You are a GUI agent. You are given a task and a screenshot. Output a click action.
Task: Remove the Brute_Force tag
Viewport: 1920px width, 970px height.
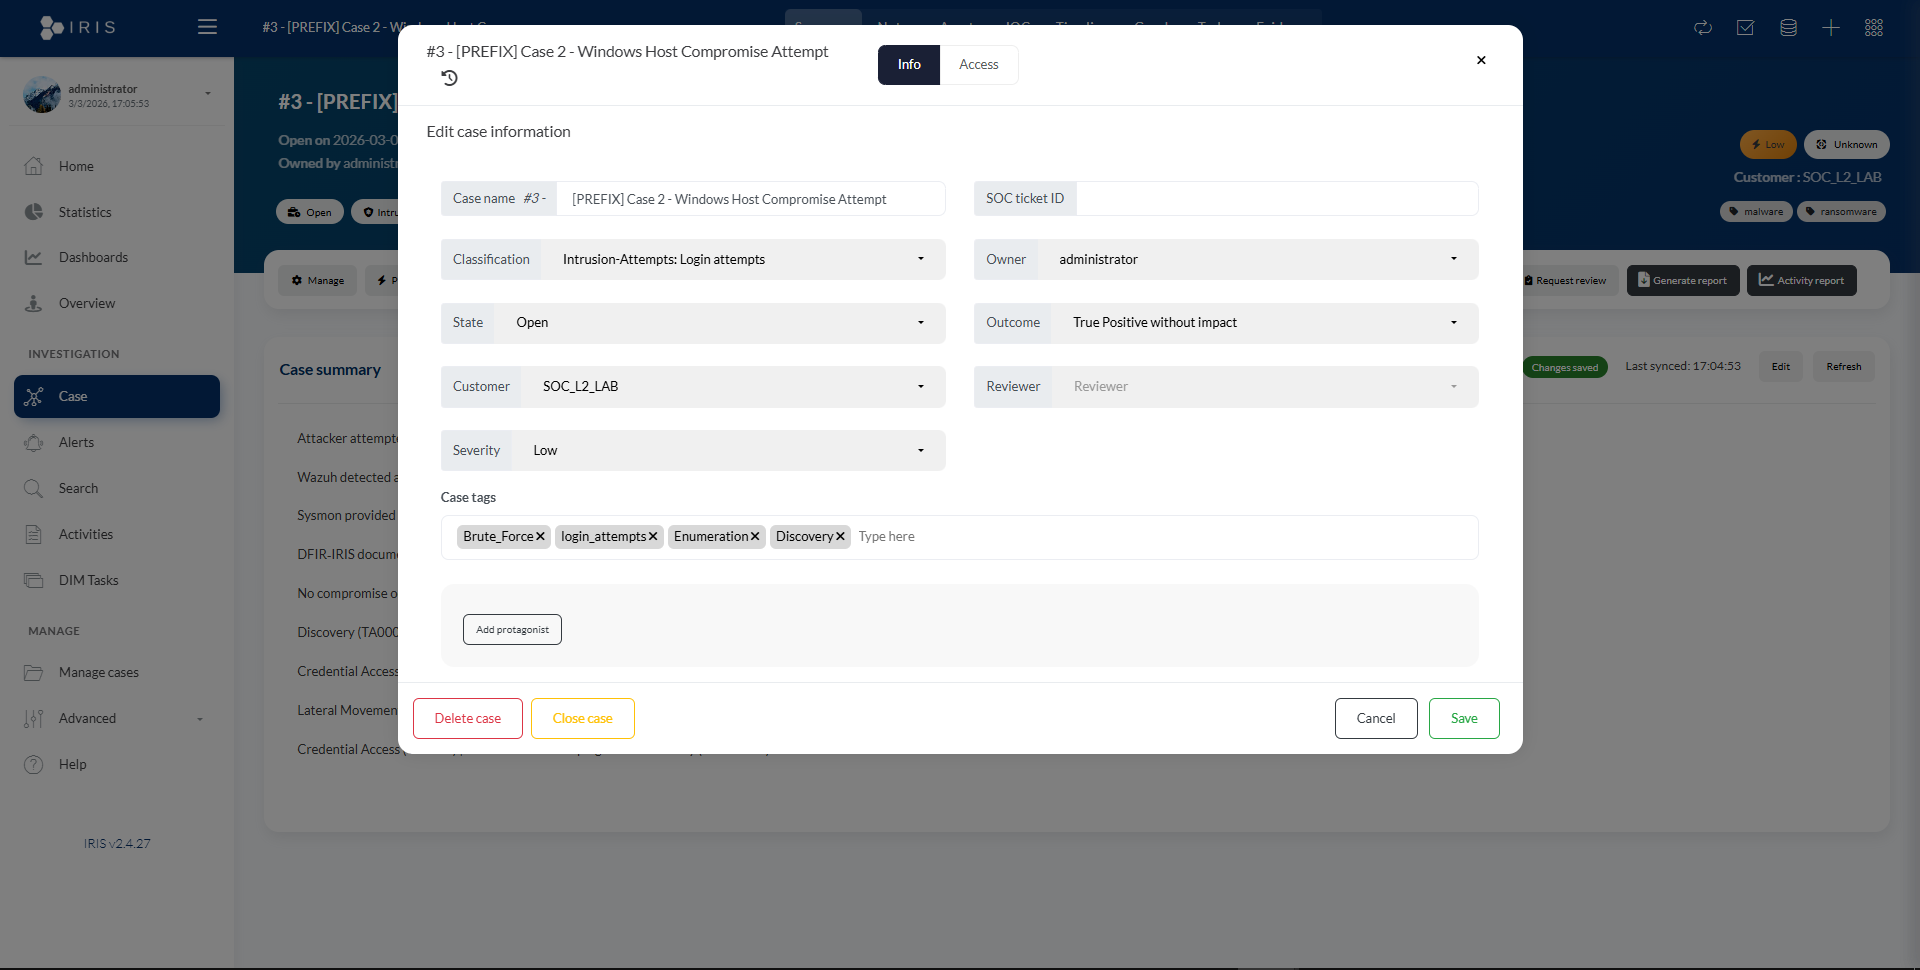click(540, 537)
